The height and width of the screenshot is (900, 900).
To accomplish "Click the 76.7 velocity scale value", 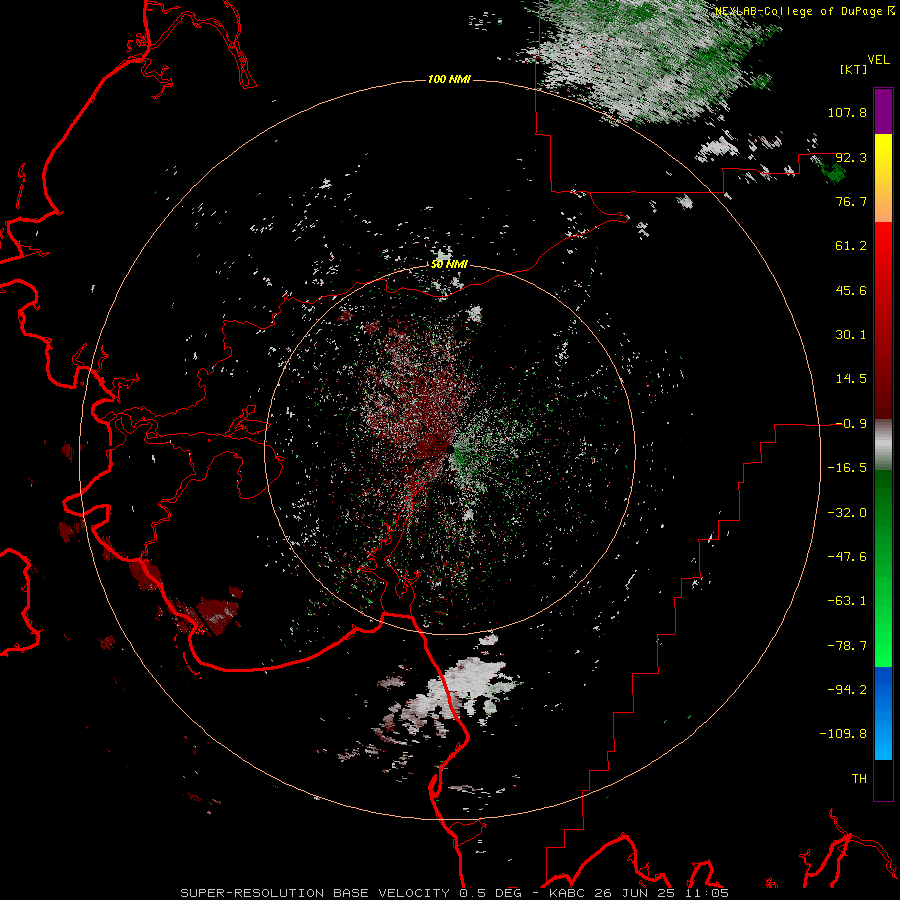I will click(851, 201).
